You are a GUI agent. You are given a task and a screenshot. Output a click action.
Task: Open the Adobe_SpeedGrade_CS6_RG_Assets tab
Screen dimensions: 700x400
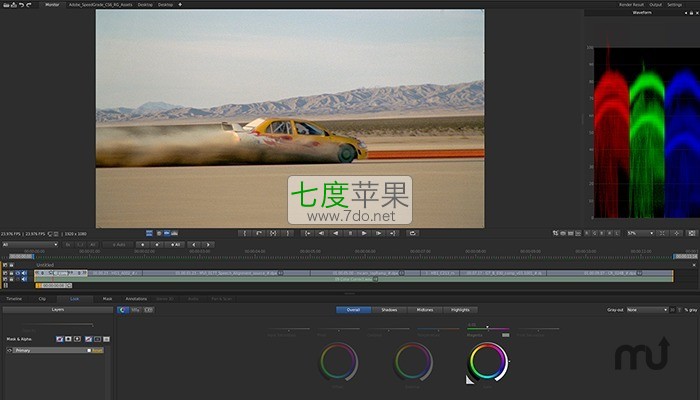[x=100, y=4]
